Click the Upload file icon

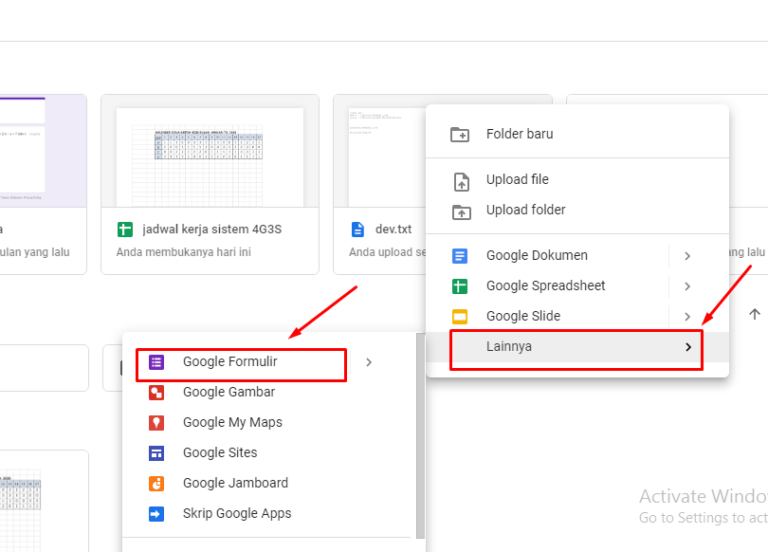[461, 182]
